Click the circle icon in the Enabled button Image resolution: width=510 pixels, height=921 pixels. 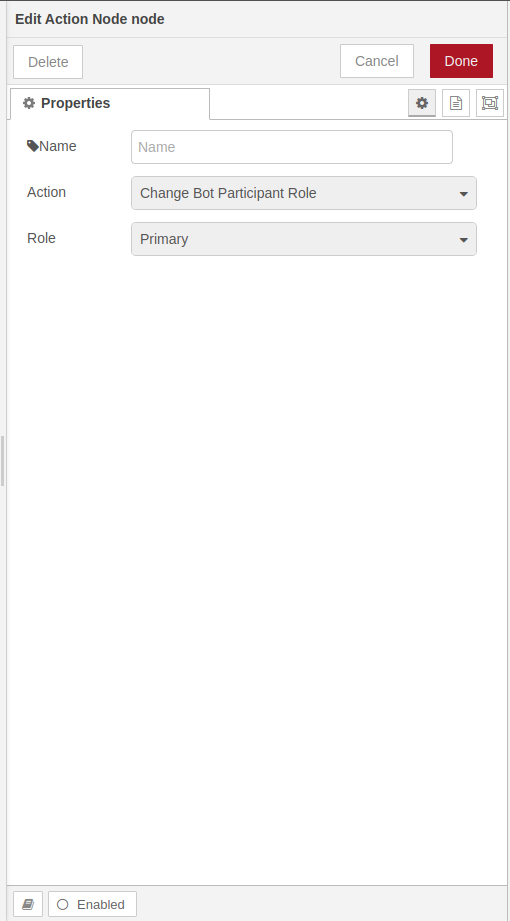click(63, 905)
